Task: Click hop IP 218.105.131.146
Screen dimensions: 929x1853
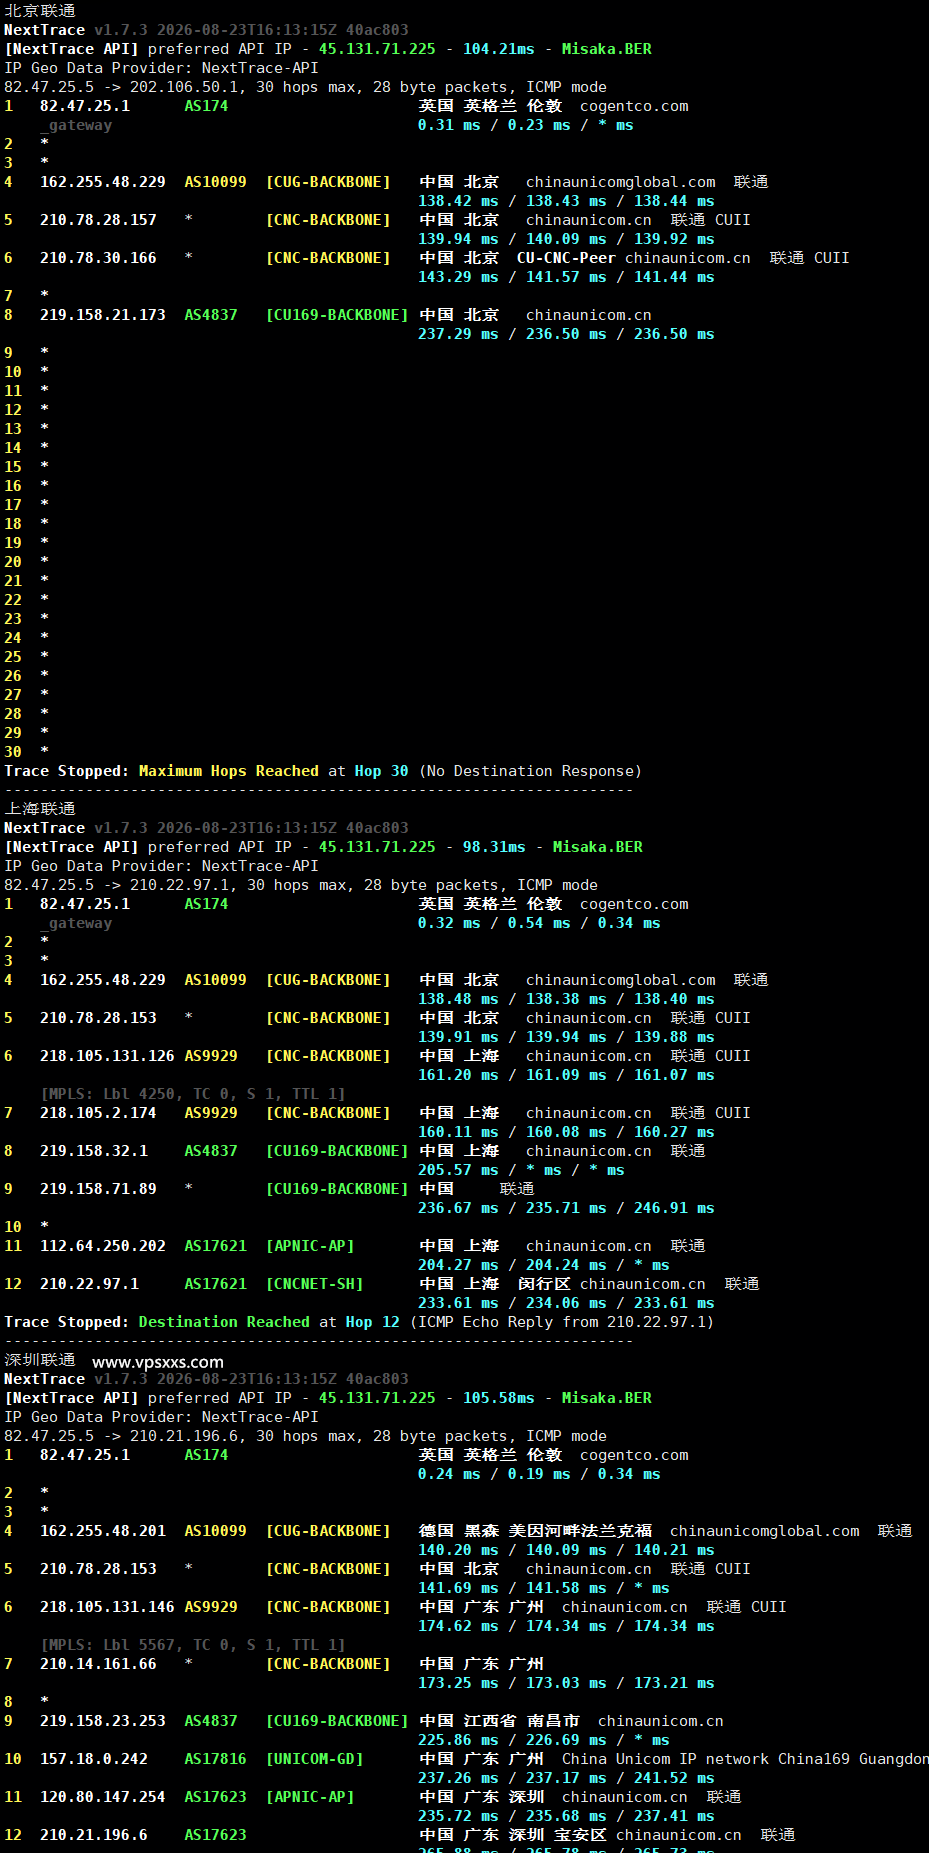Action: [107, 1607]
